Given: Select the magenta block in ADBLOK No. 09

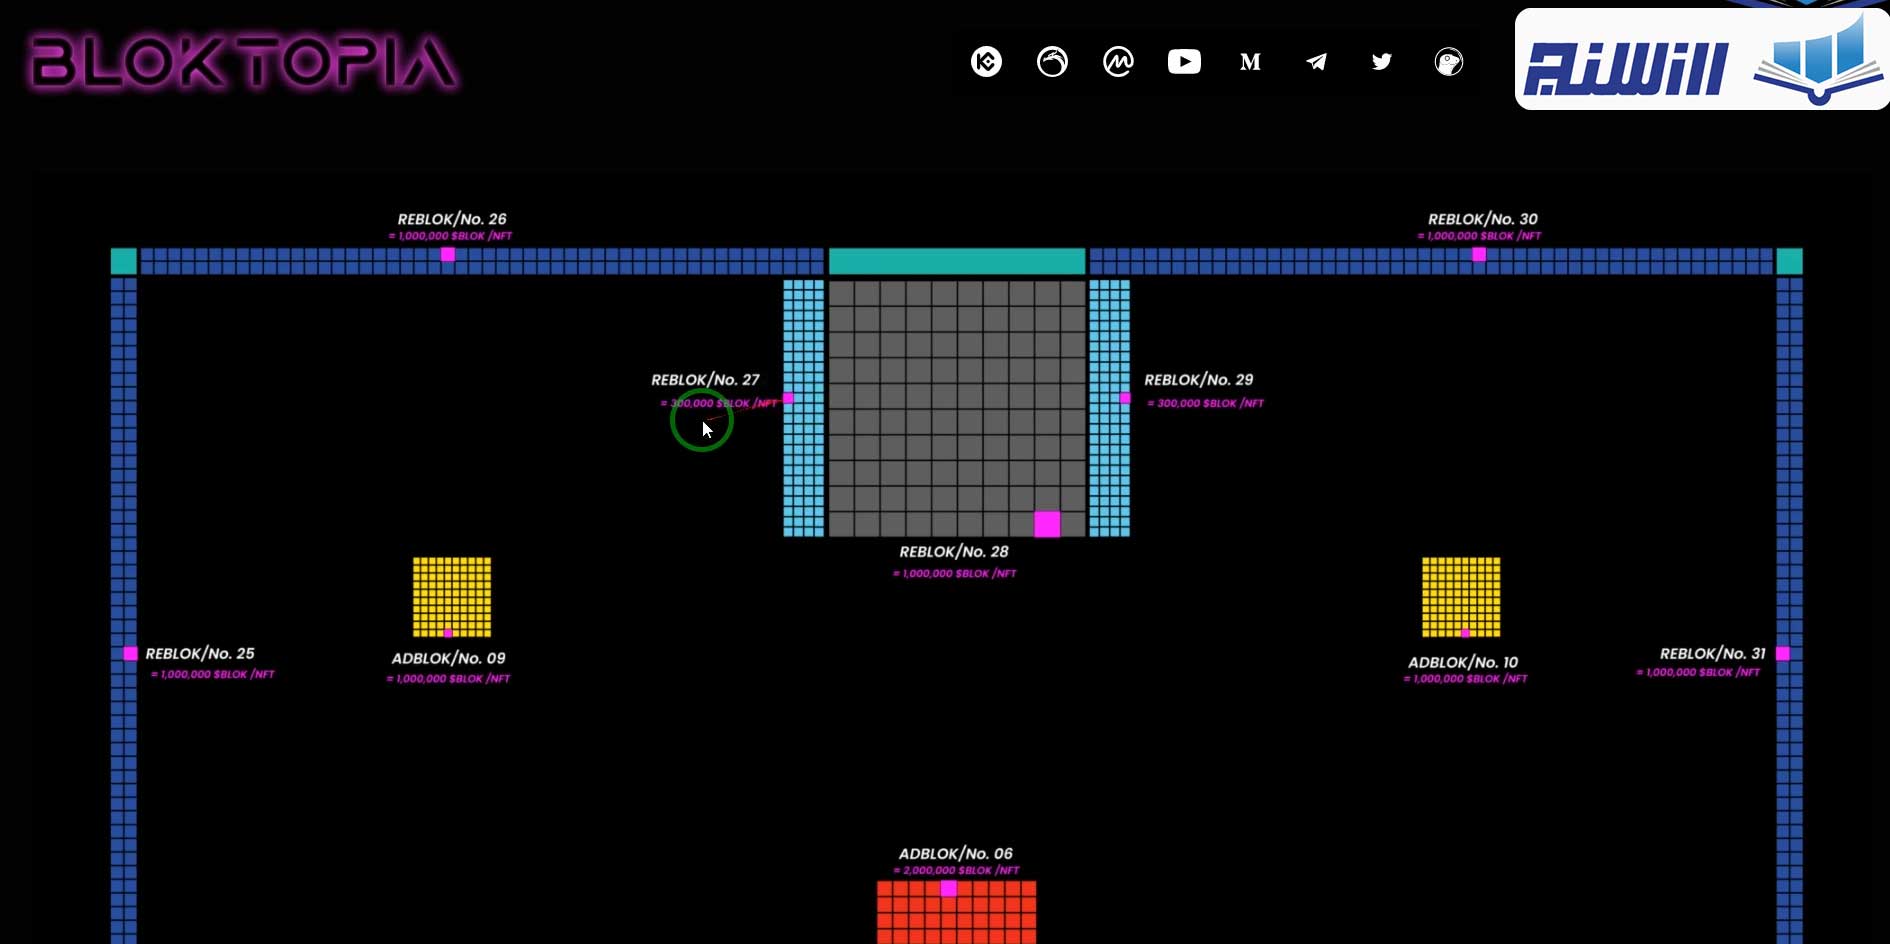Looking at the screenshot, I should click(x=448, y=633).
